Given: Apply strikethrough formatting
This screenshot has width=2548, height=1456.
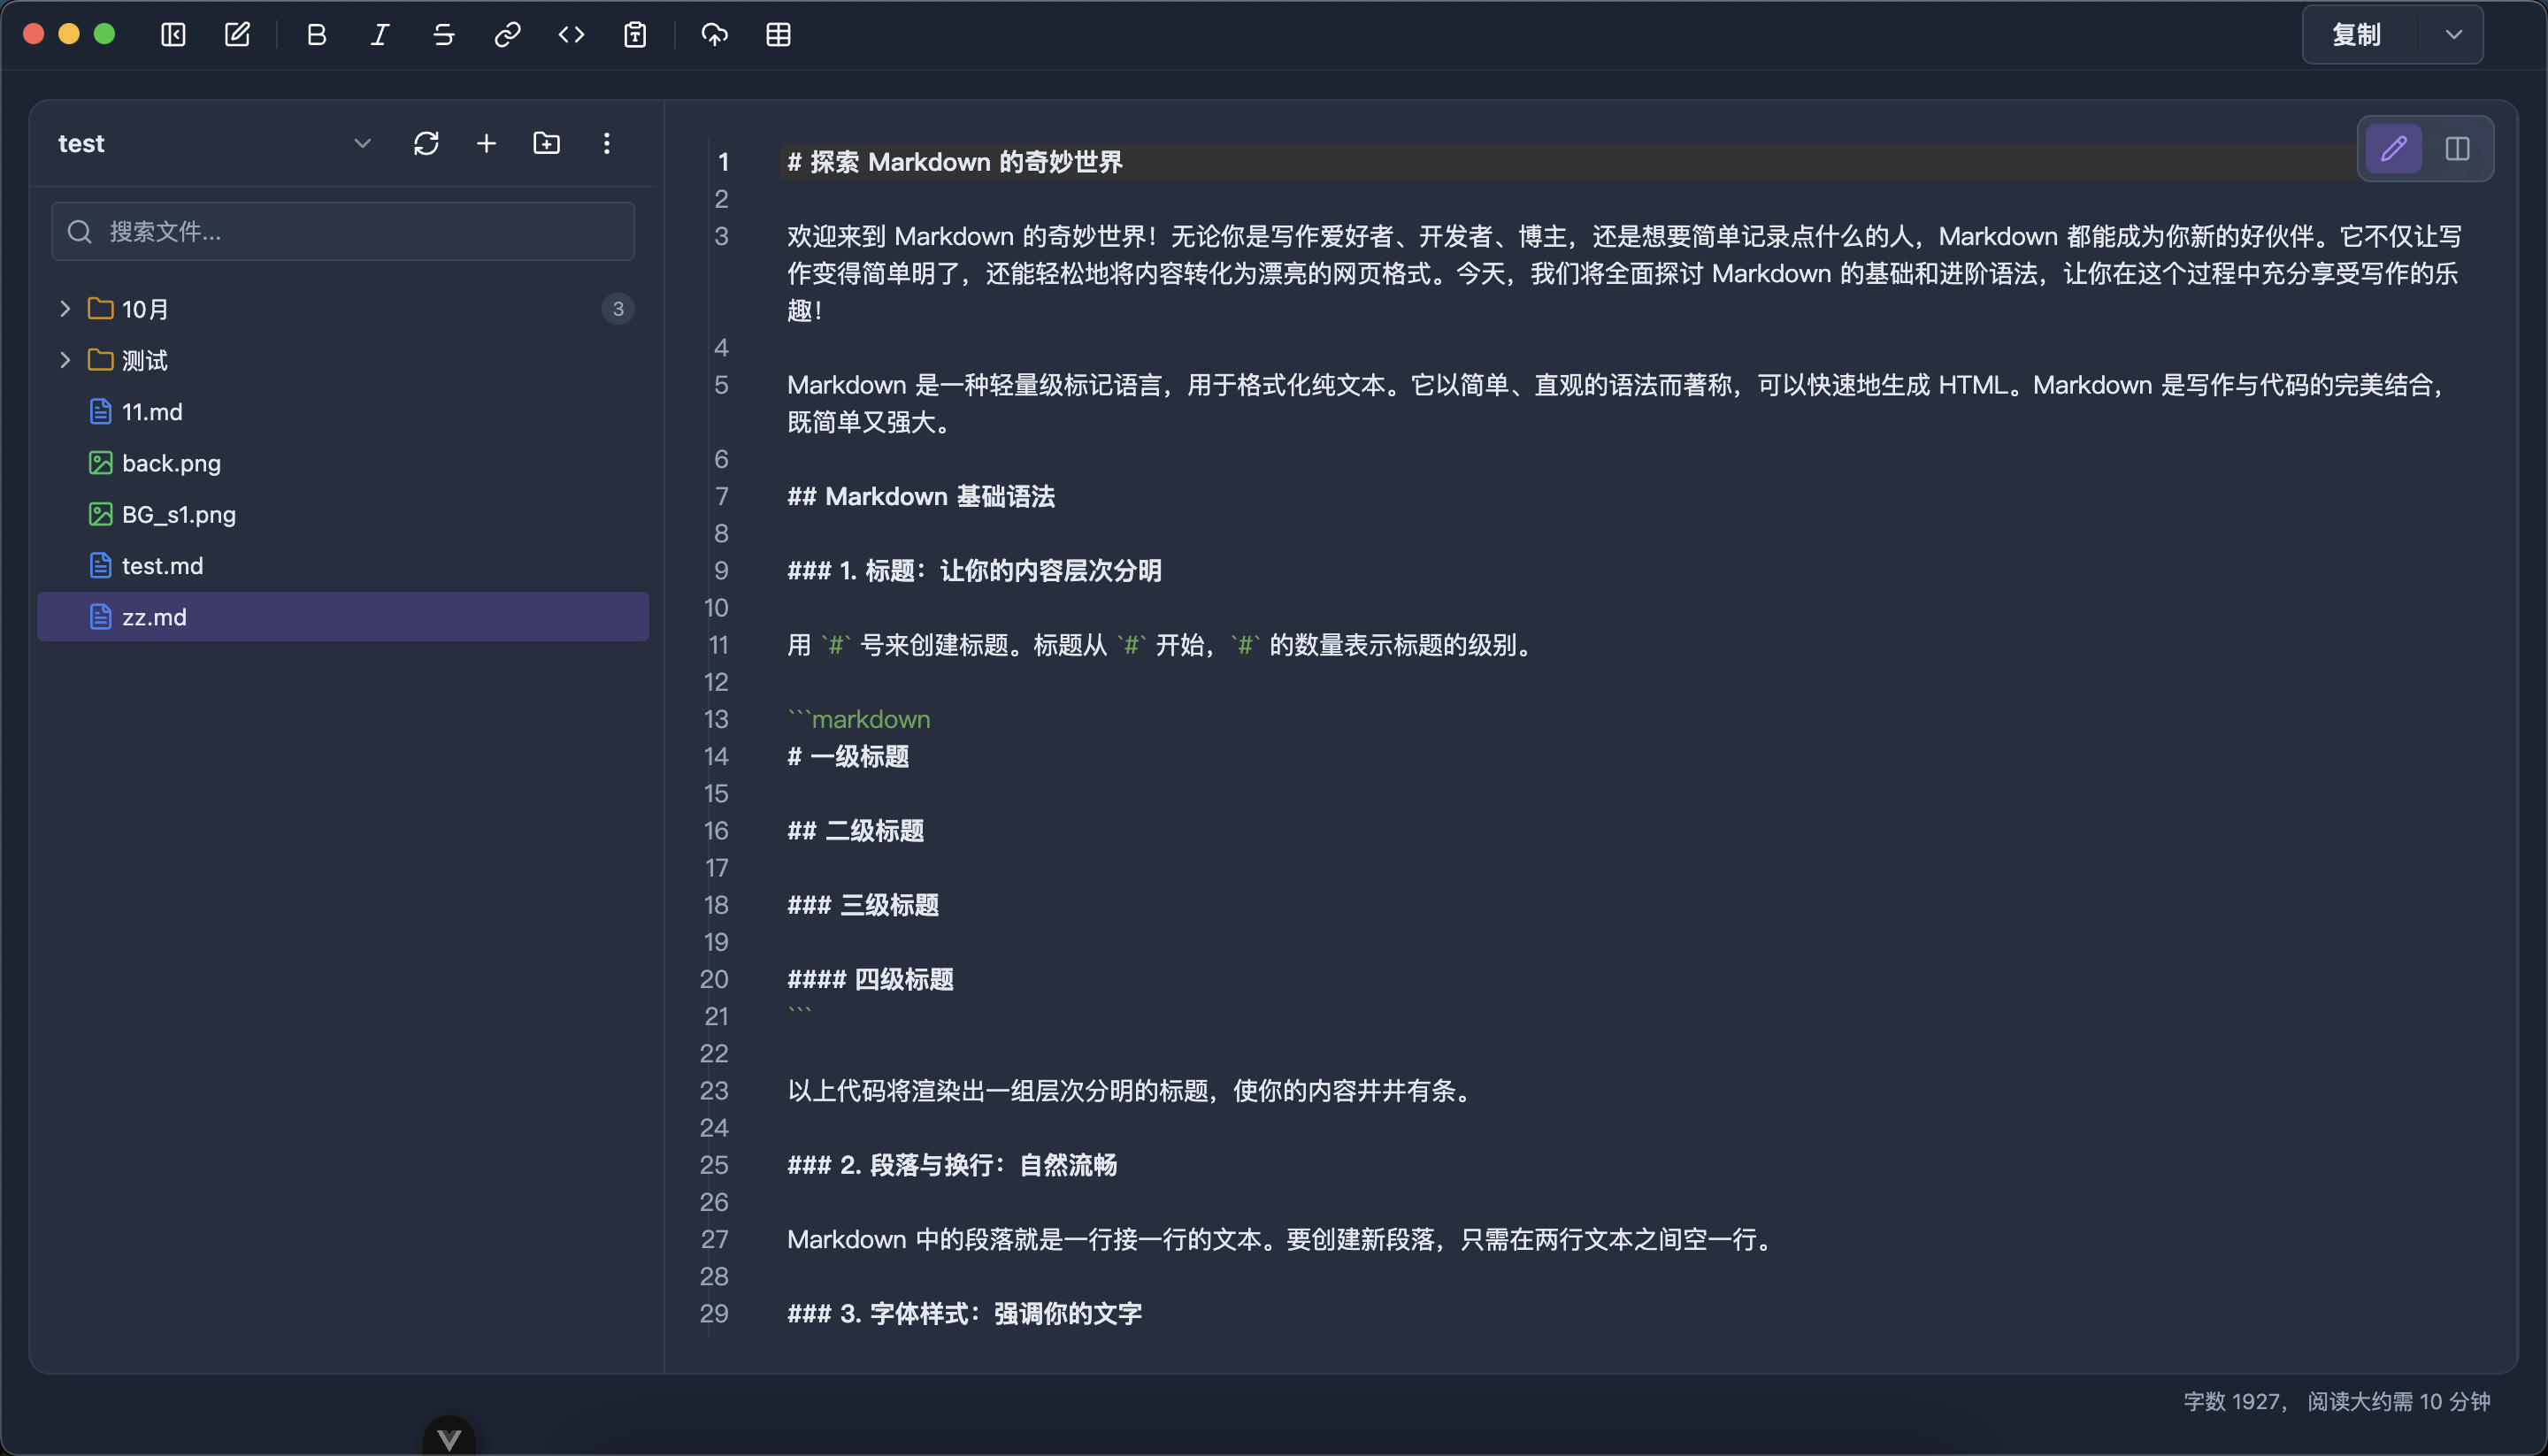Looking at the screenshot, I should pos(443,35).
